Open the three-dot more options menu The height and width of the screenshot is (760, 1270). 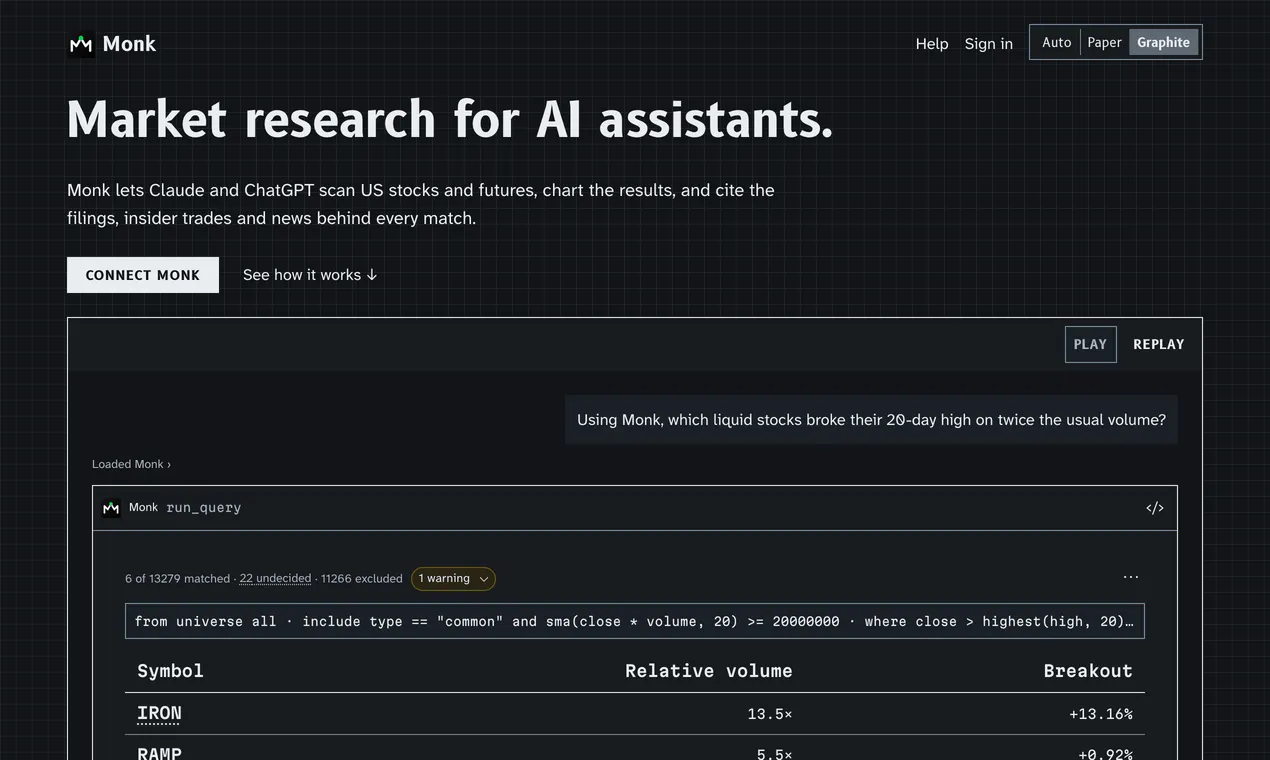coord(1131,577)
